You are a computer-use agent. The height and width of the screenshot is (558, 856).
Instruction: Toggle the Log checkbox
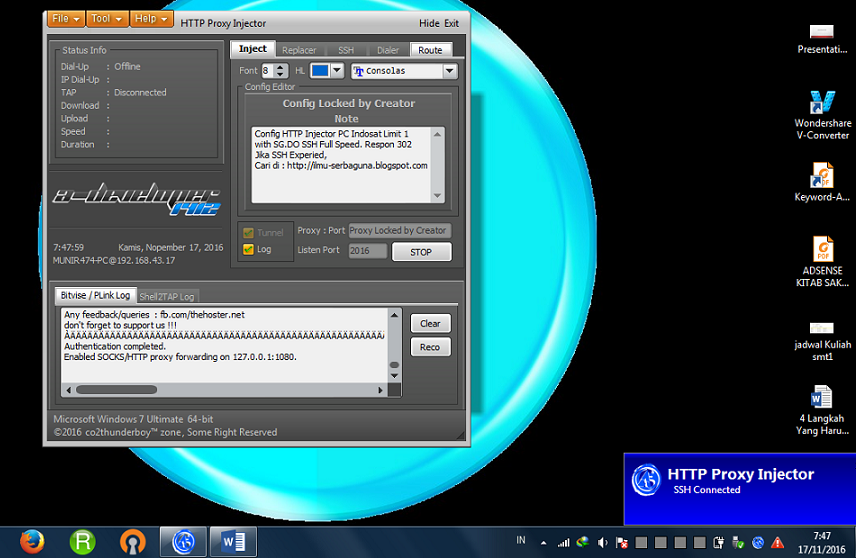pos(248,250)
